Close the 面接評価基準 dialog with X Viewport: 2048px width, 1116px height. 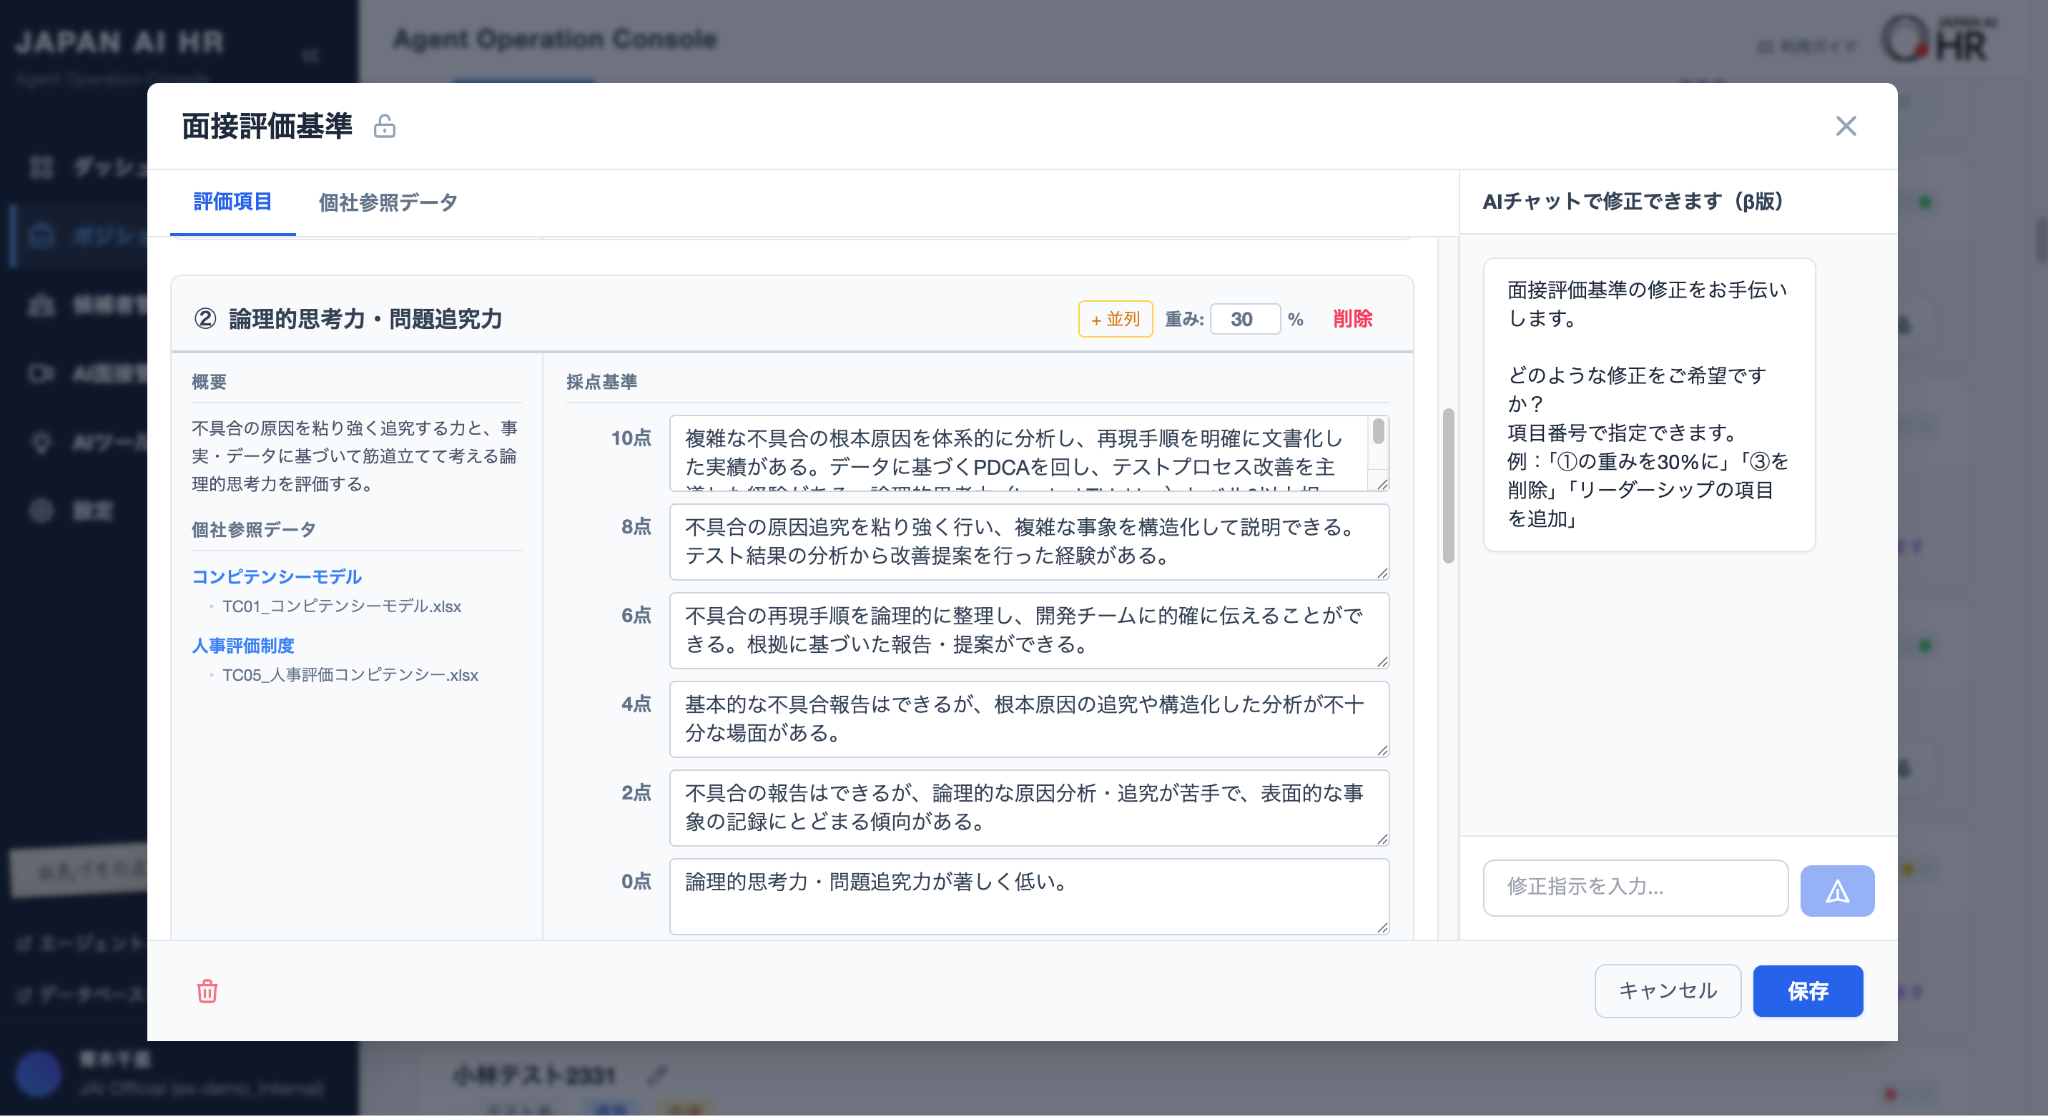tap(1846, 126)
